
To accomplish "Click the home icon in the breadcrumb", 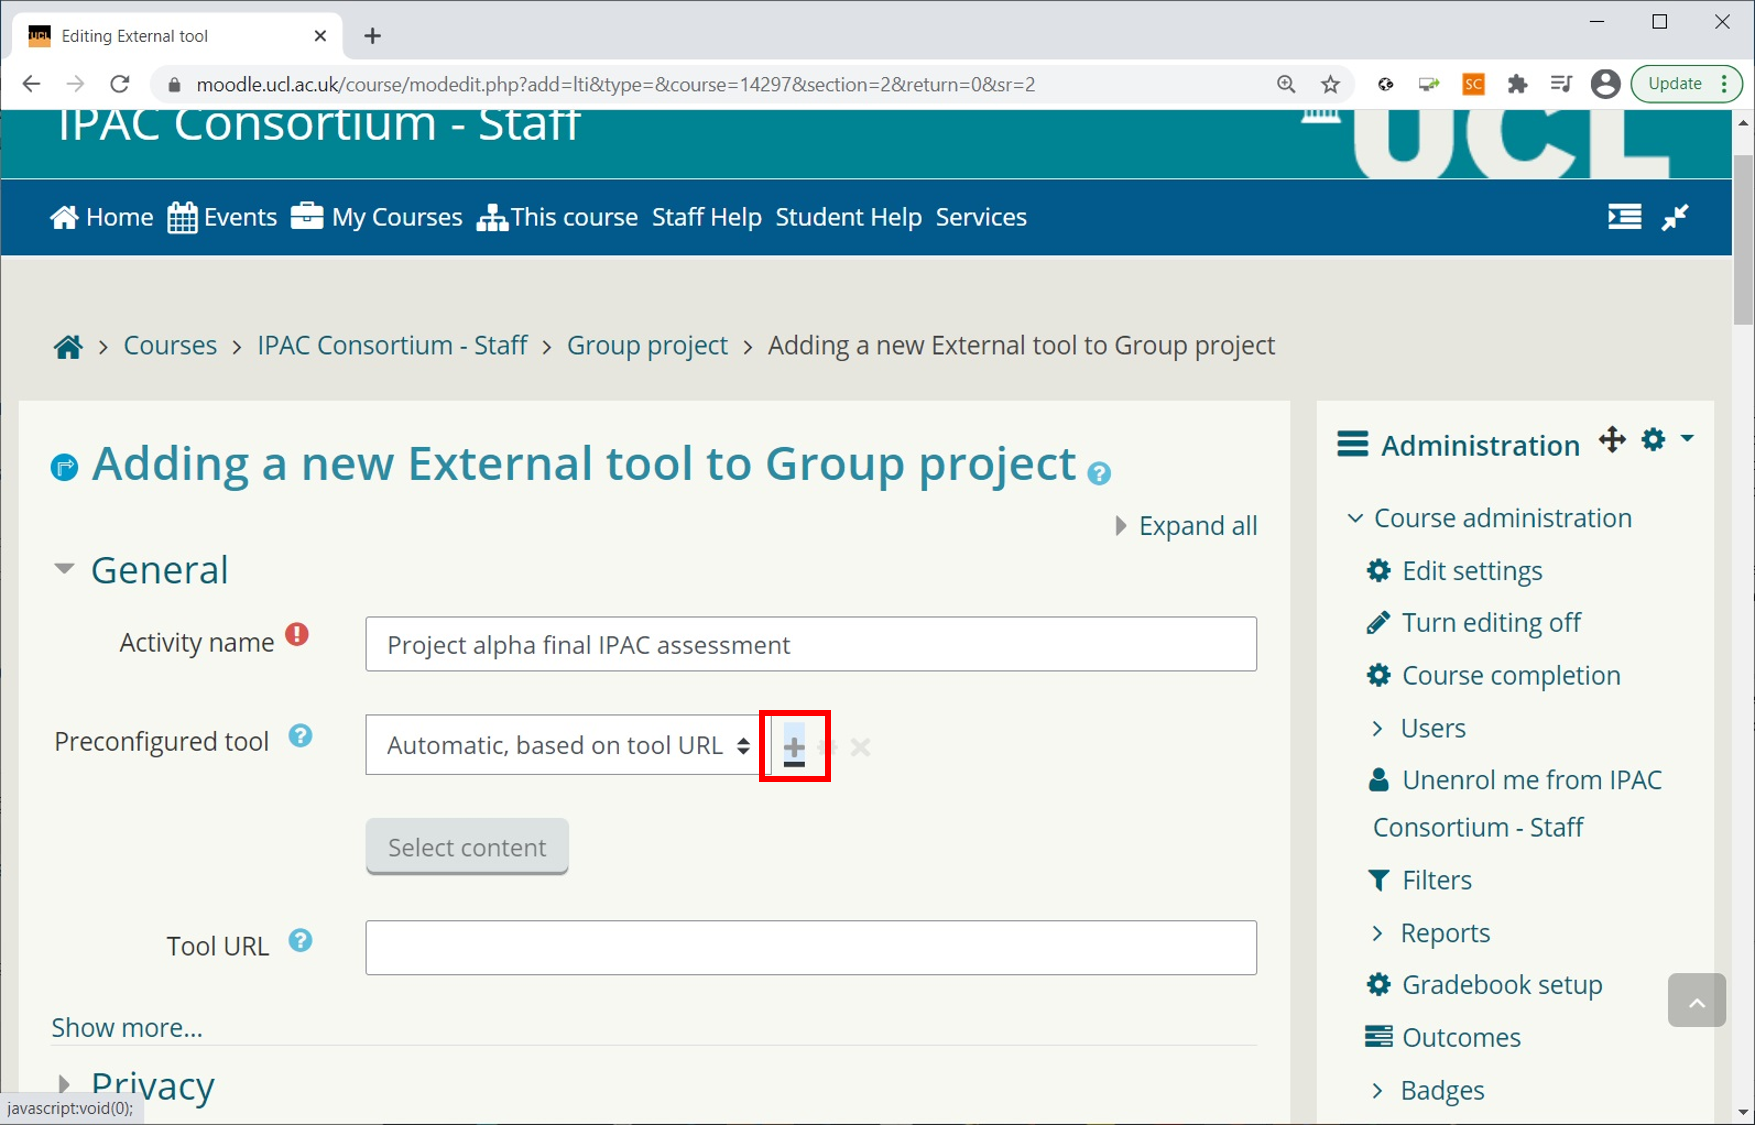I will pyautogui.click(x=68, y=347).
